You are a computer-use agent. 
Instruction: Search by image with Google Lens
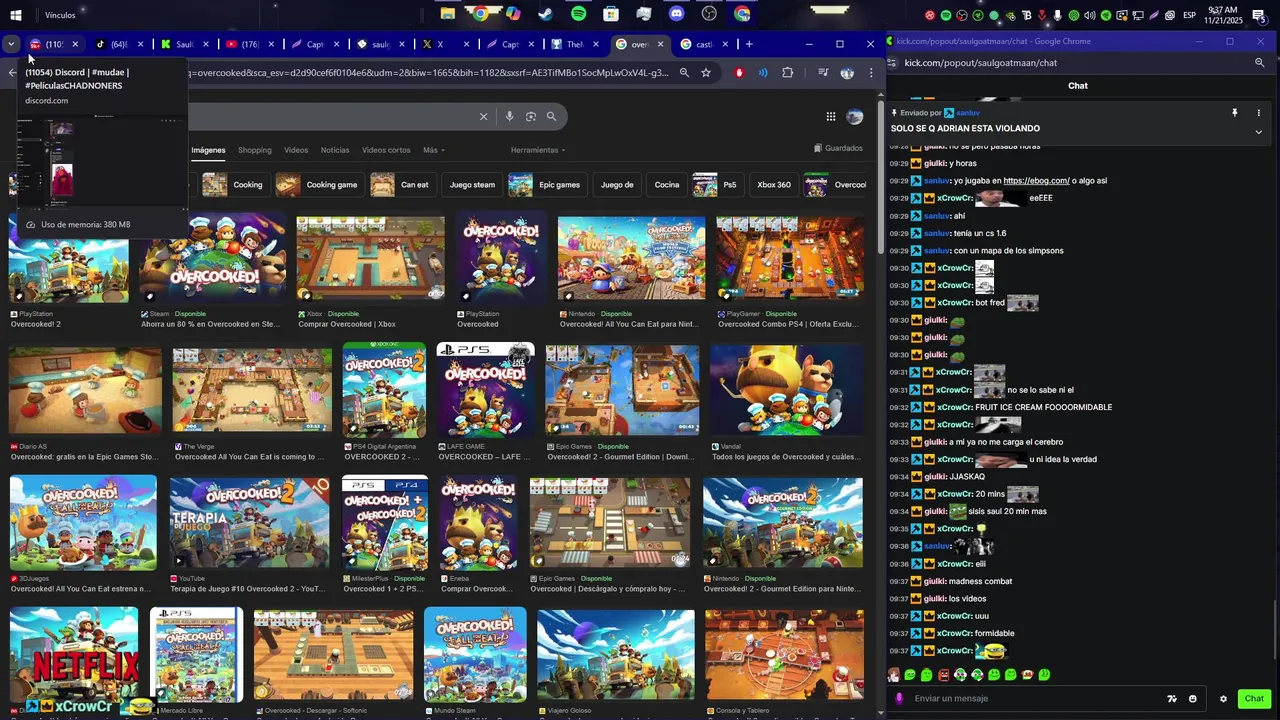click(x=530, y=117)
